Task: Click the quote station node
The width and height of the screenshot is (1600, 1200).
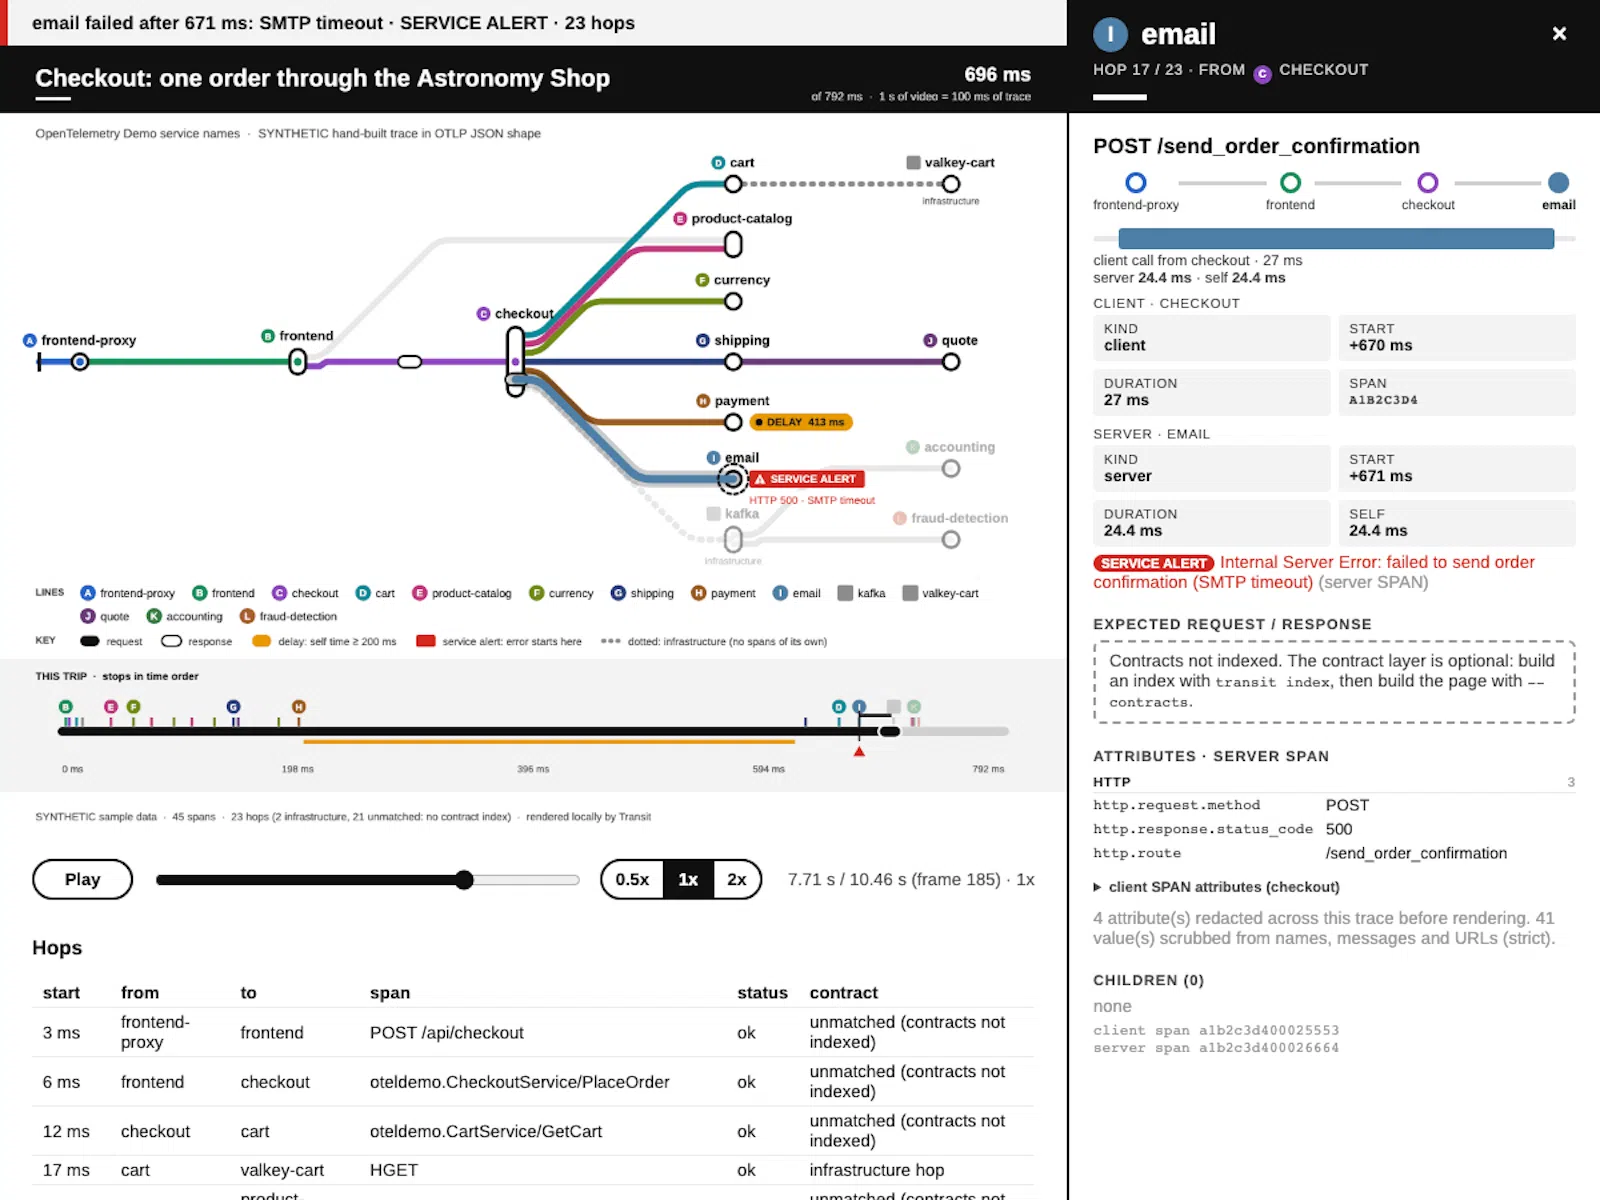Action: click(x=951, y=362)
